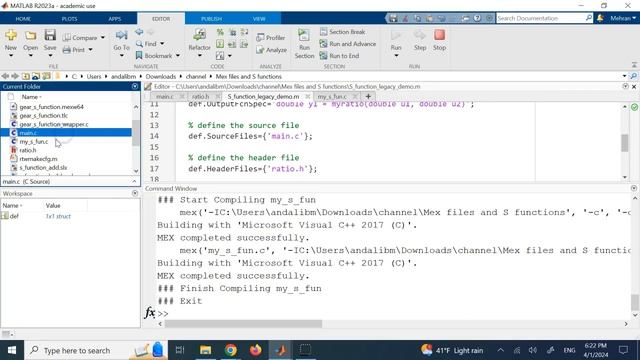The width and height of the screenshot is (640, 360).
Task: Click the Step icon
Action: (x=420, y=35)
